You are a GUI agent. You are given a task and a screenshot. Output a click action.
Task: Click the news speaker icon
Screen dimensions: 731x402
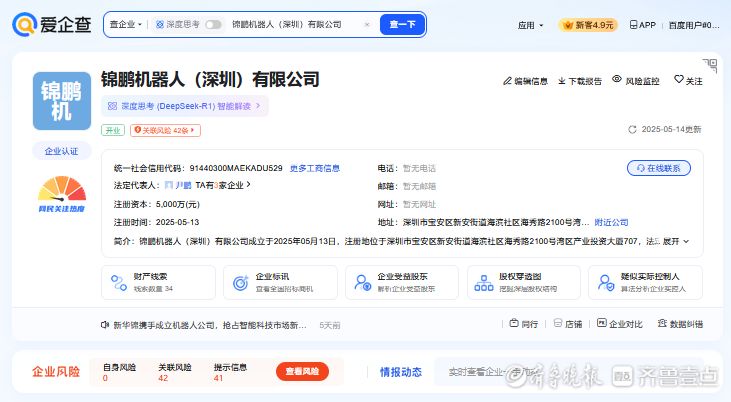click(x=105, y=325)
